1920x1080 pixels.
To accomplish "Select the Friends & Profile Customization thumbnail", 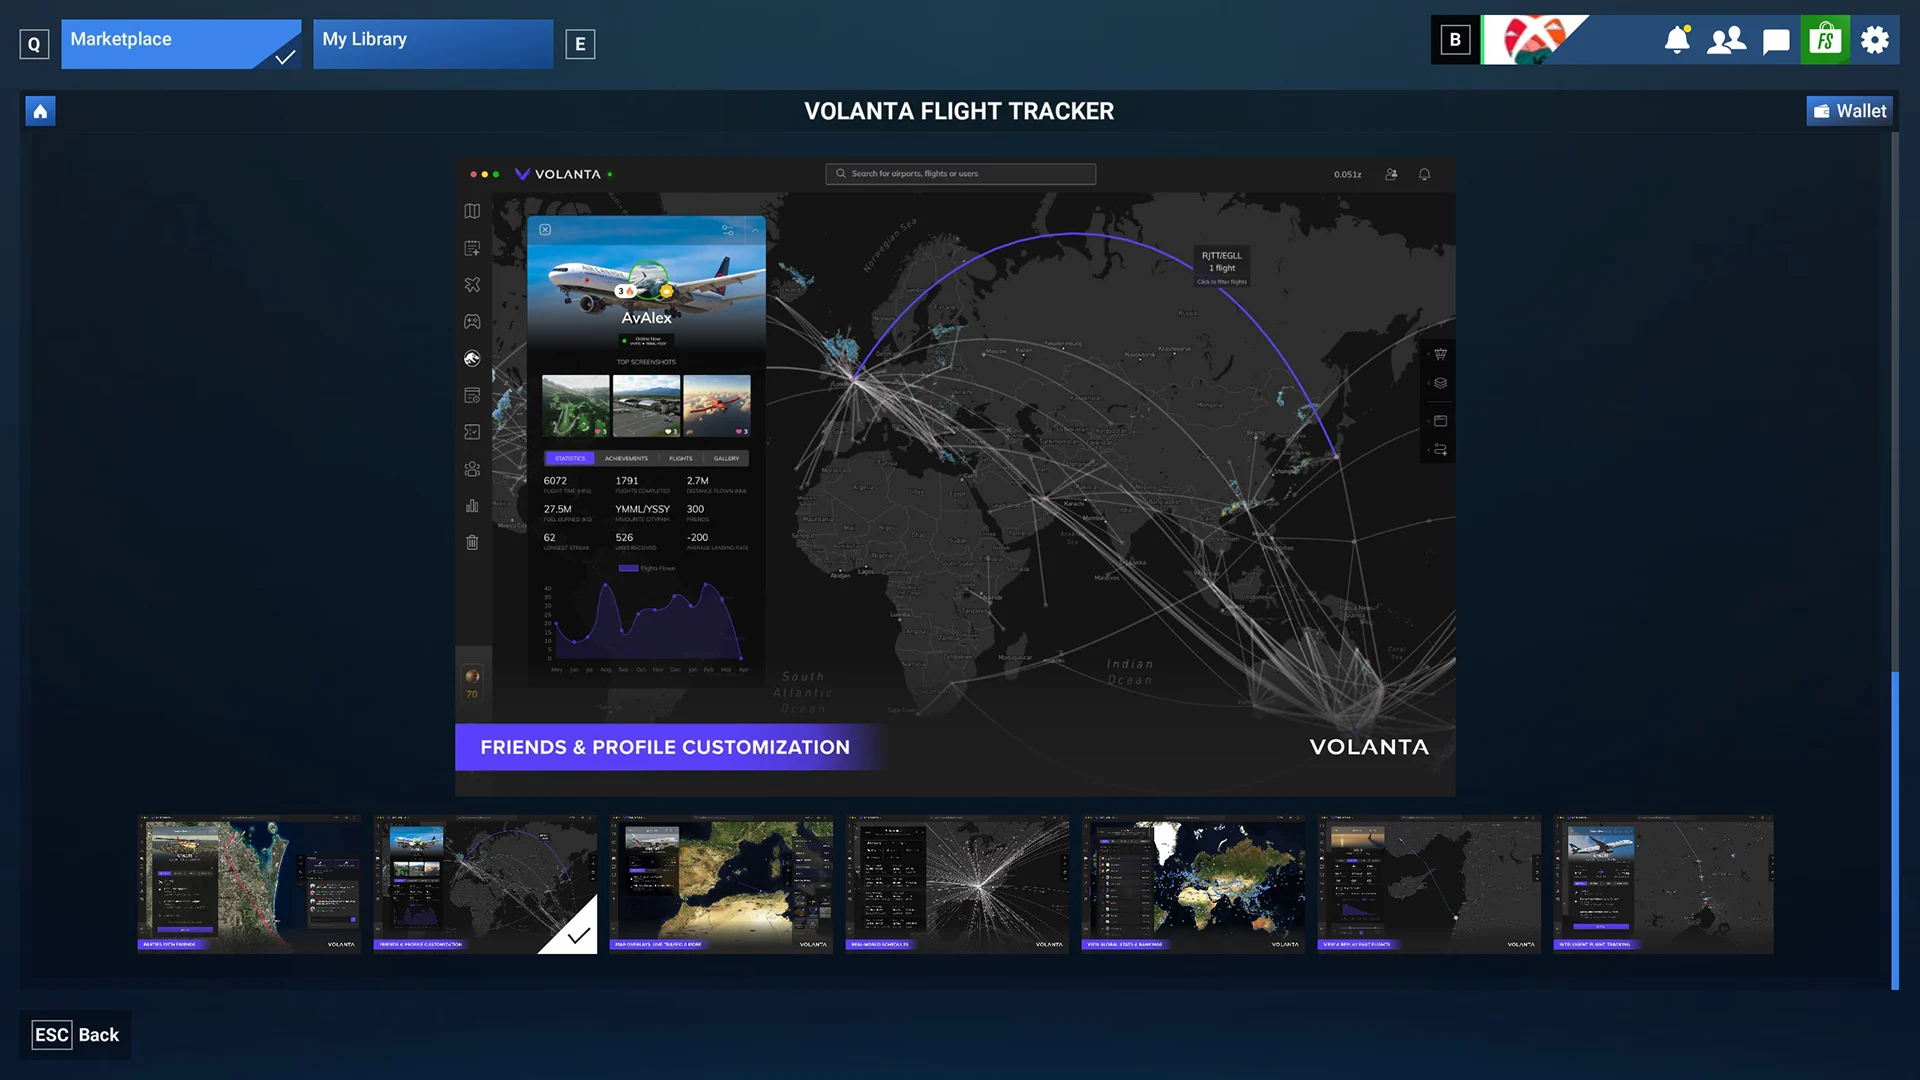I will tap(485, 884).
